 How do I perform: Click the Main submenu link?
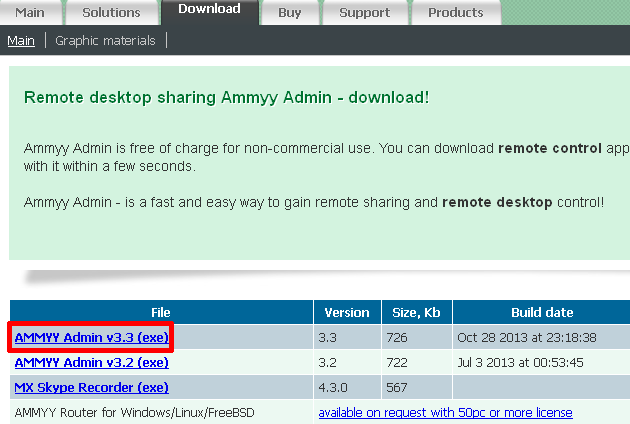coord(21,41)
